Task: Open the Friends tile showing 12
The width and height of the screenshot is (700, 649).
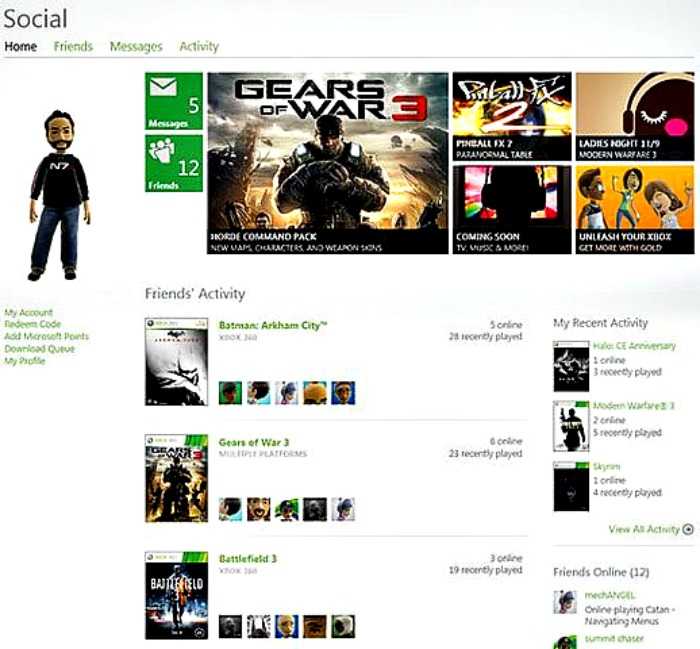Action: click(174, 163)
